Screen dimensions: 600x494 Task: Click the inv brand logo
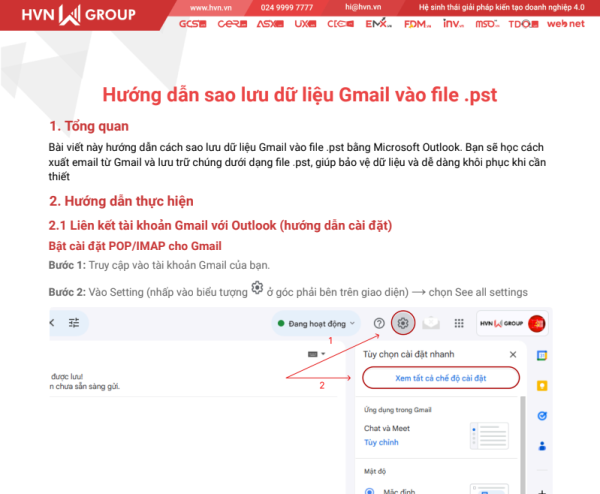click(x=453, y=24)
